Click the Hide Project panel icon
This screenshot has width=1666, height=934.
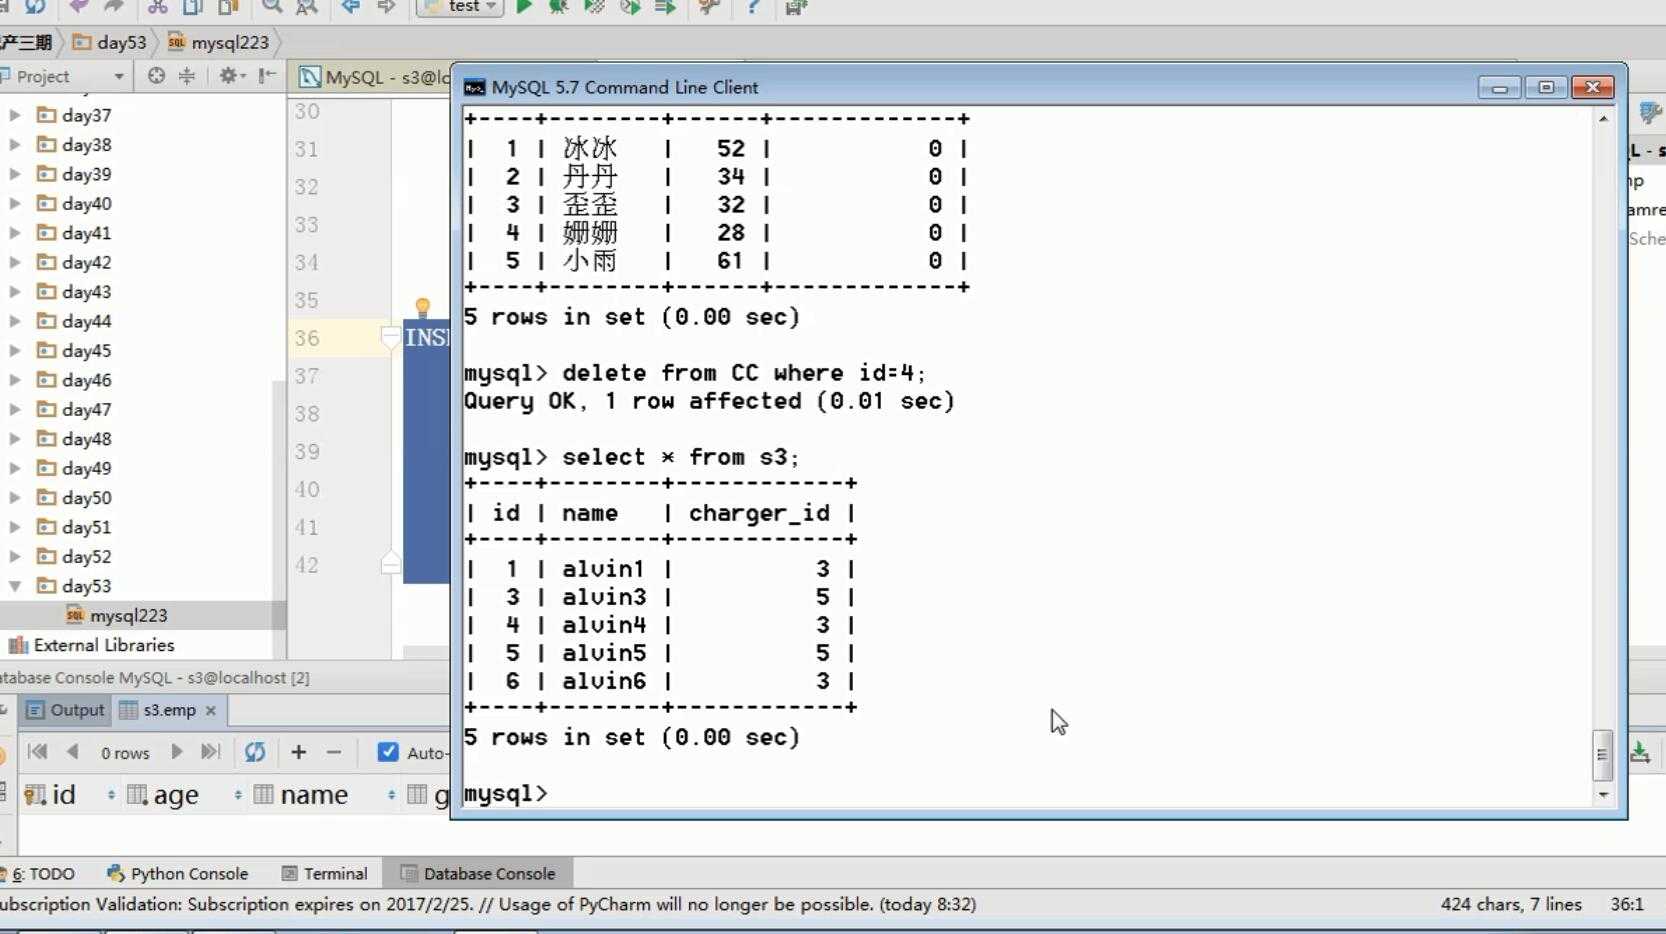click(267, 76)
